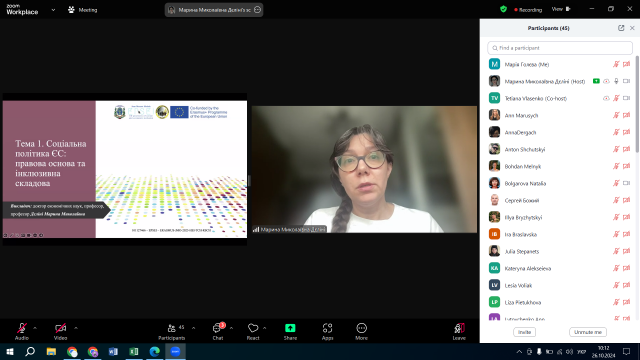Screen dimensions: 640x360
Task: Open the notification center icon
Action: coord(627,351)
